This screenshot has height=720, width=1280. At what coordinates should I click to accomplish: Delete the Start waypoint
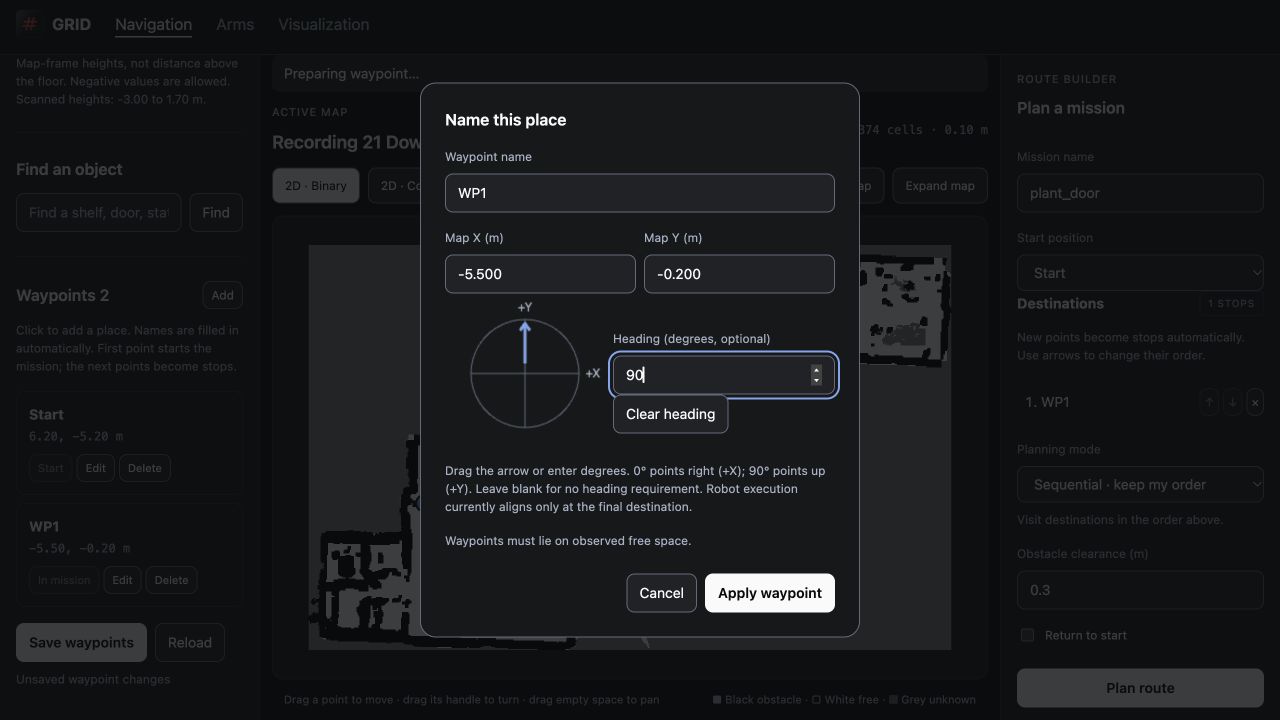(145, 468)
